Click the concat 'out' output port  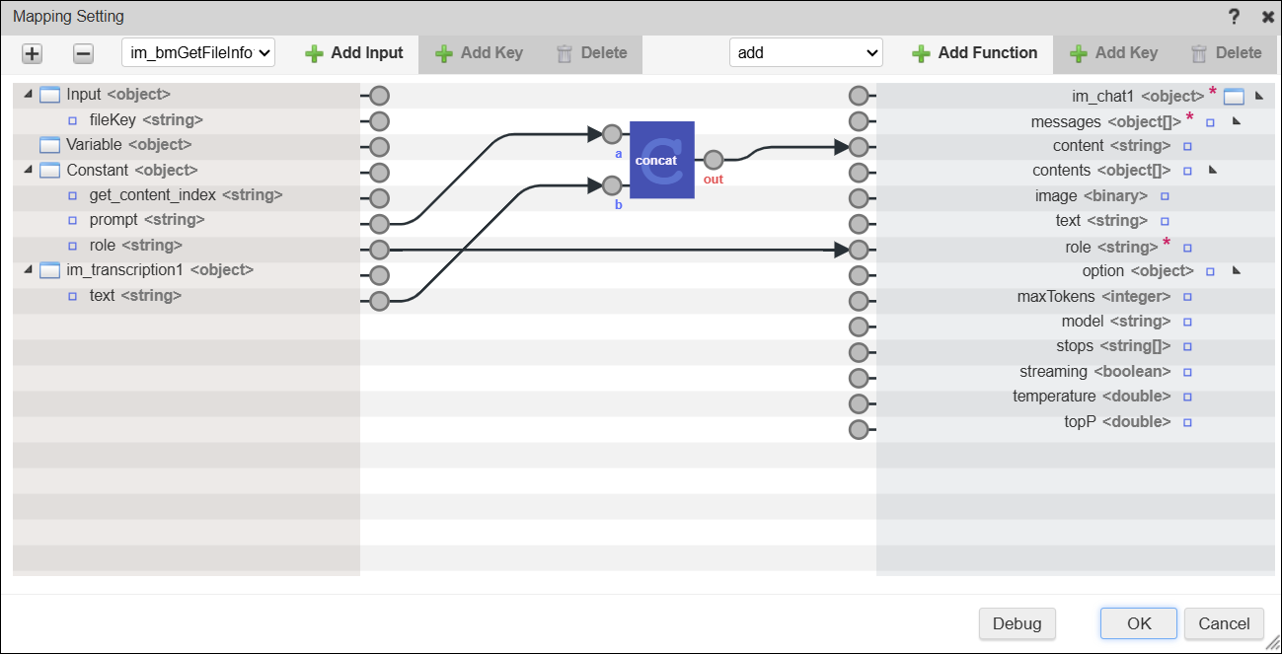tap(713, 160)
